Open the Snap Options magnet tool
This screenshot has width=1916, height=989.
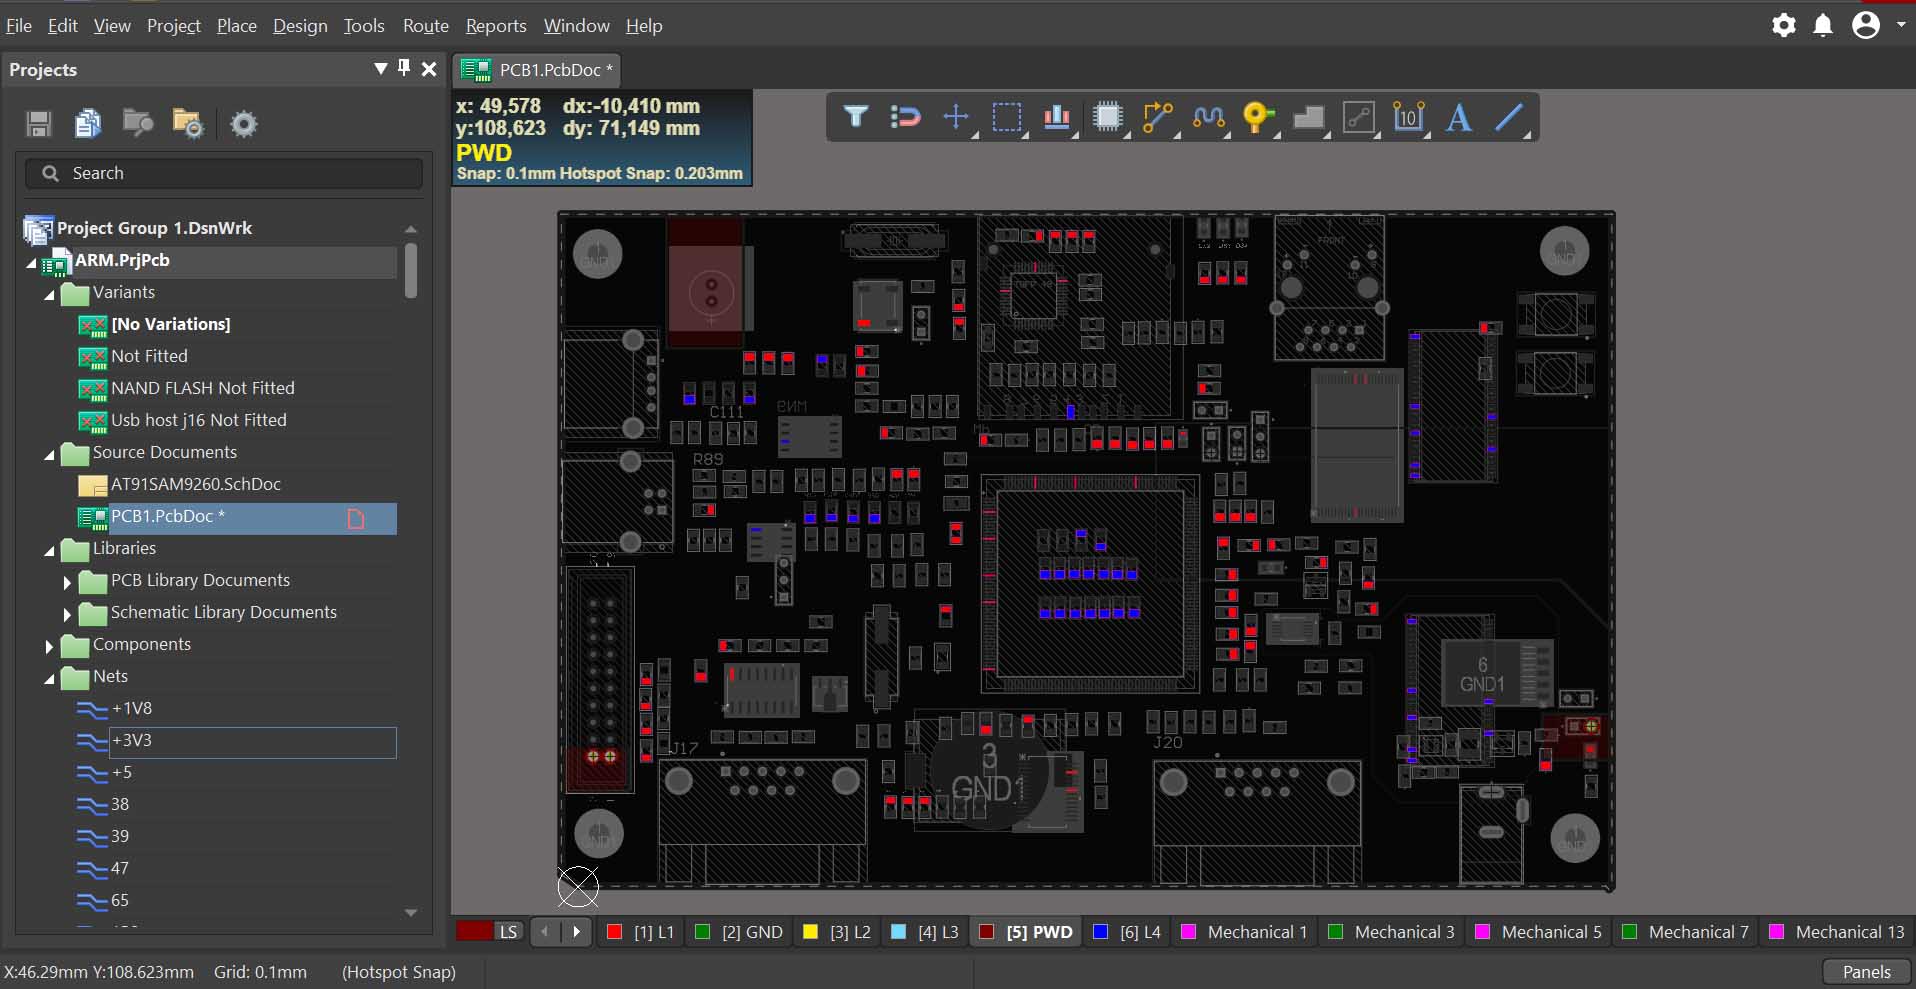pyautogui.click(x=905, y=117)
